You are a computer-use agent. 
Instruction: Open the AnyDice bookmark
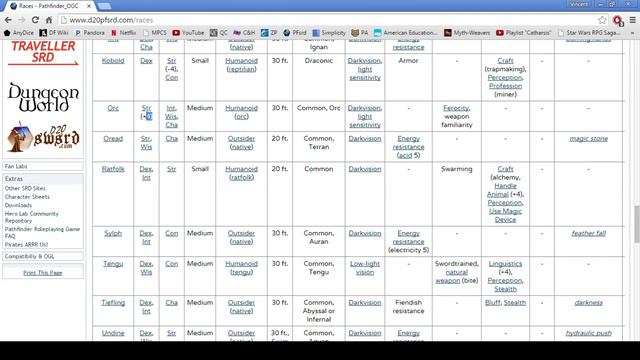tap(19, 33)
